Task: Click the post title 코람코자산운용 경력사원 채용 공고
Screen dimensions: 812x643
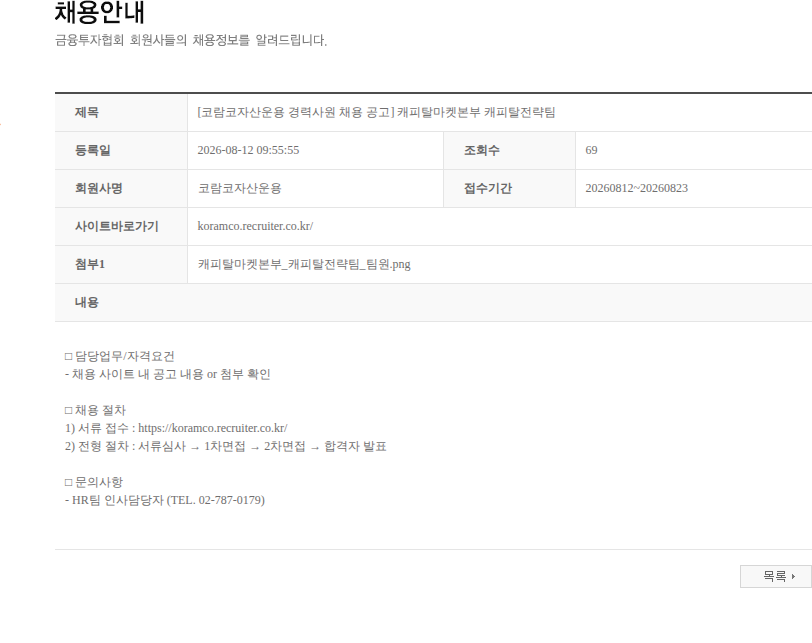Action: pyautogui.click(x=376, y=112)
